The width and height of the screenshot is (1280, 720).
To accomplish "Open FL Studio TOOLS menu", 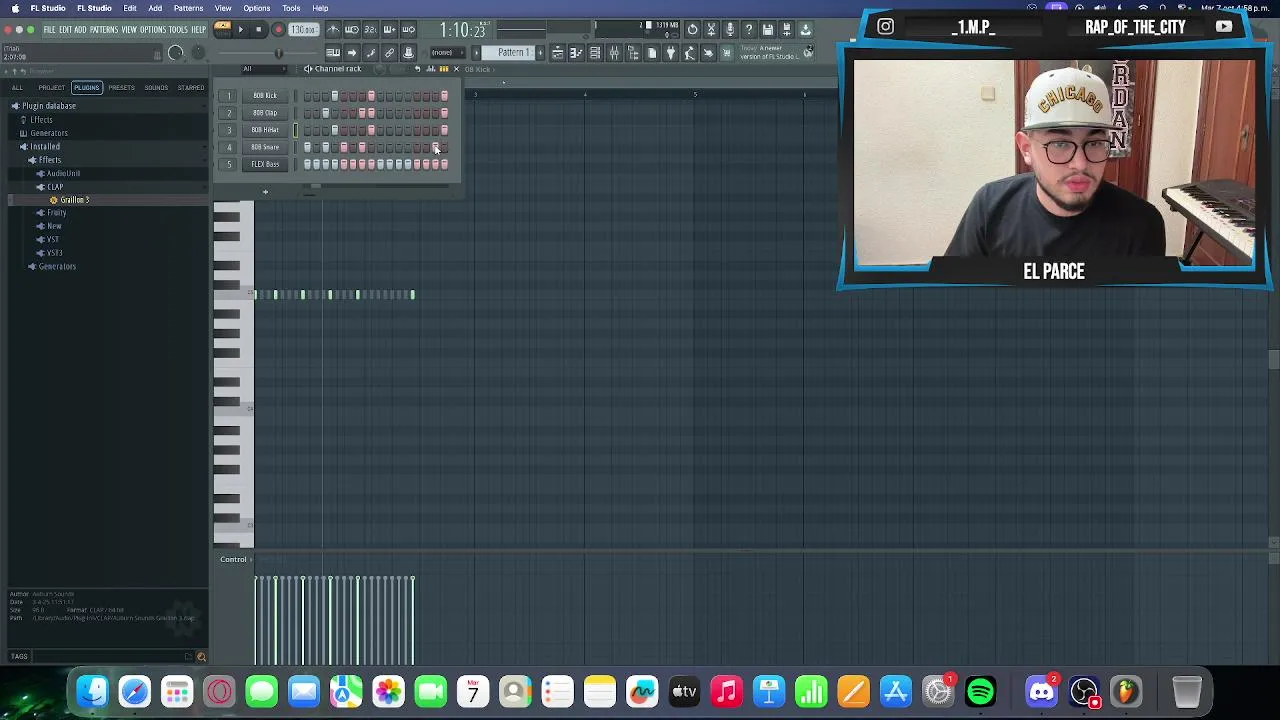I will (178, 30).
